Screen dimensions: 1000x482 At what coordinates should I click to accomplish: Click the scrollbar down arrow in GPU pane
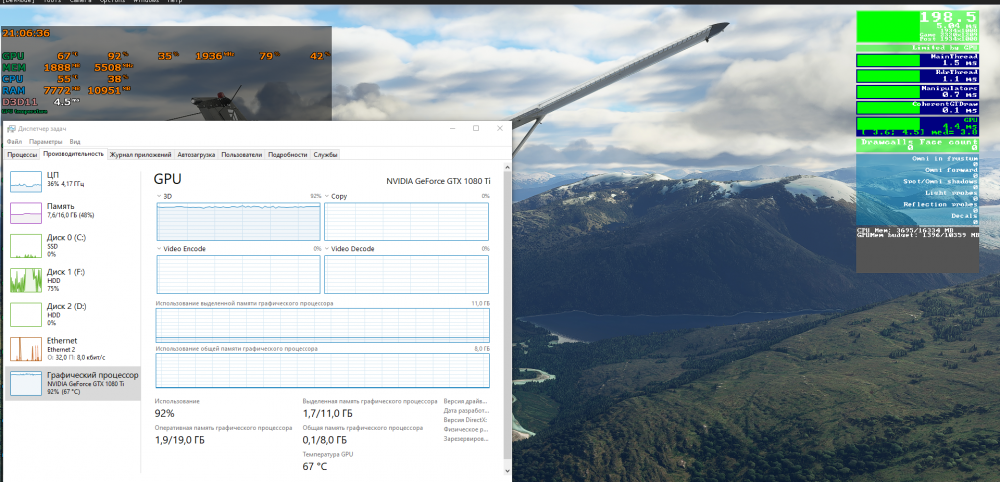pos(507,471)
